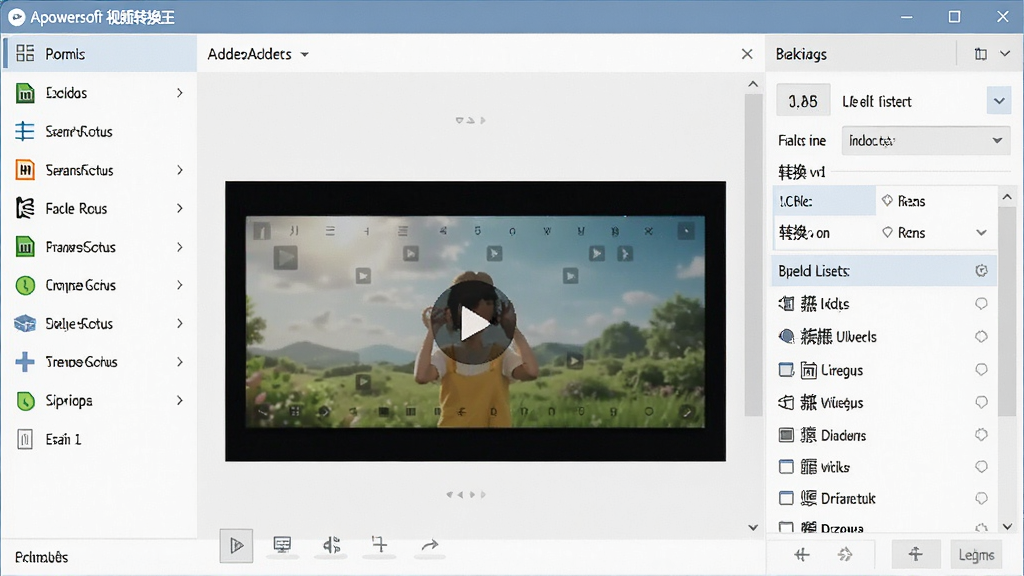Image resolution: width=1024 pixels, height=576 pixels.
Task: Toggle the Liregus row circle
Action: click(981, 370)
